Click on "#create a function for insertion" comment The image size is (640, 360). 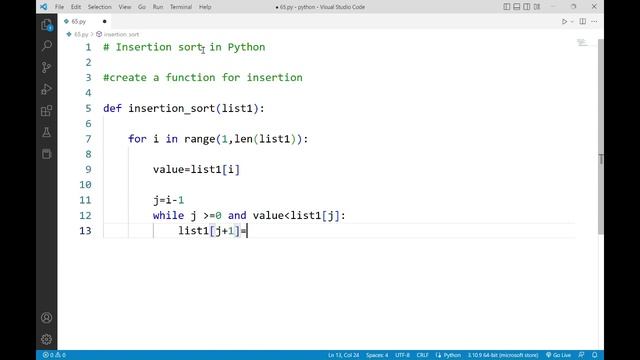pos(203,78)
